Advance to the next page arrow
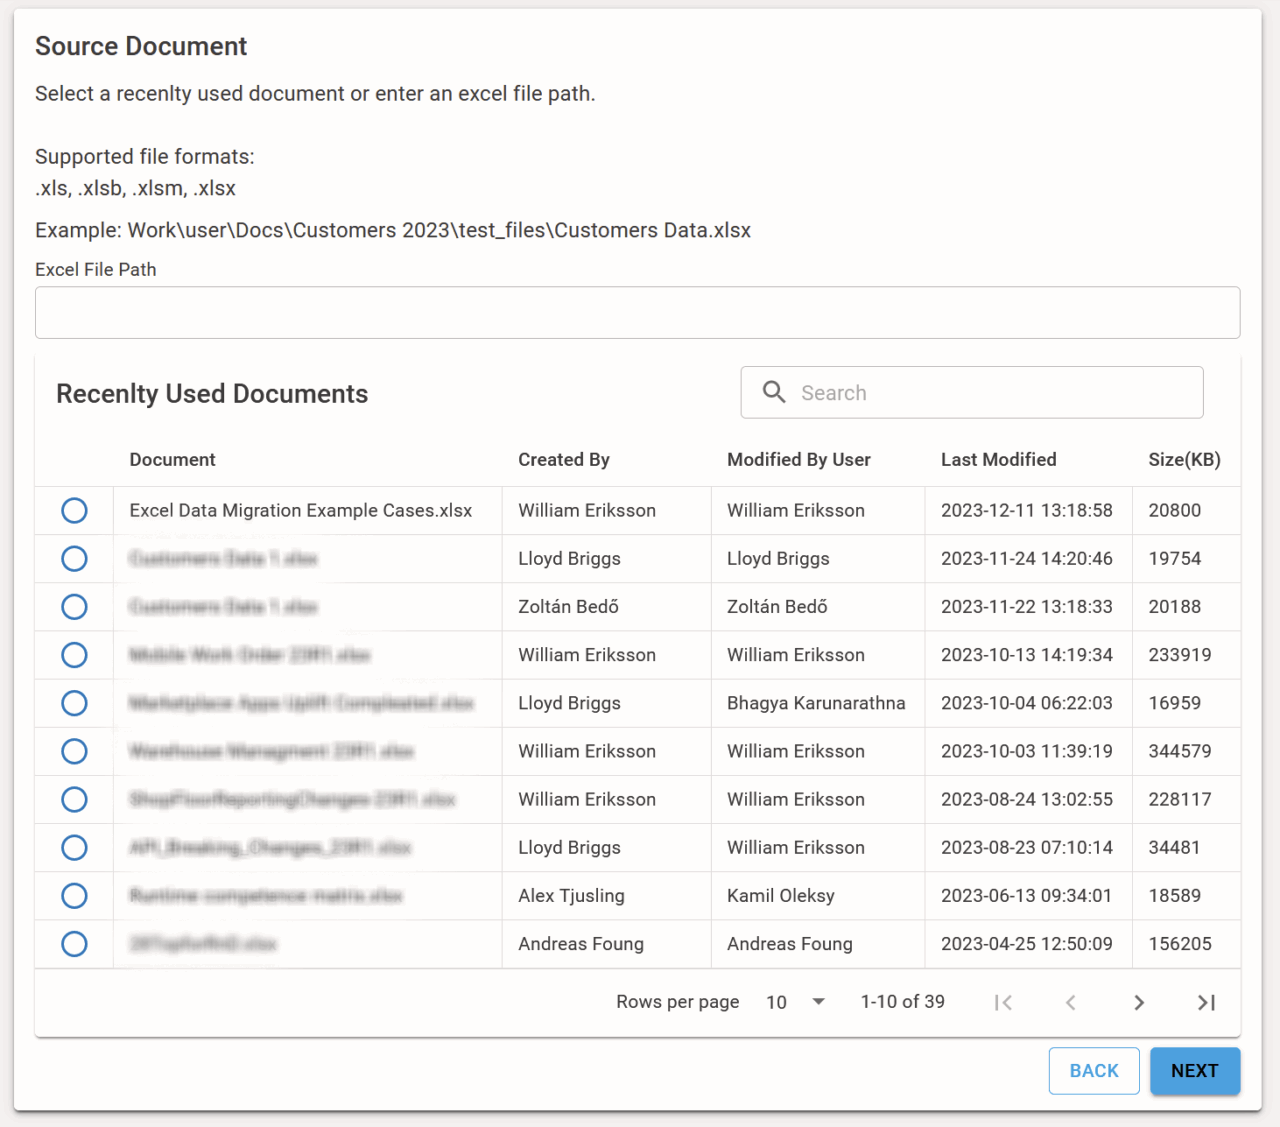 tap(1138, 1002)
